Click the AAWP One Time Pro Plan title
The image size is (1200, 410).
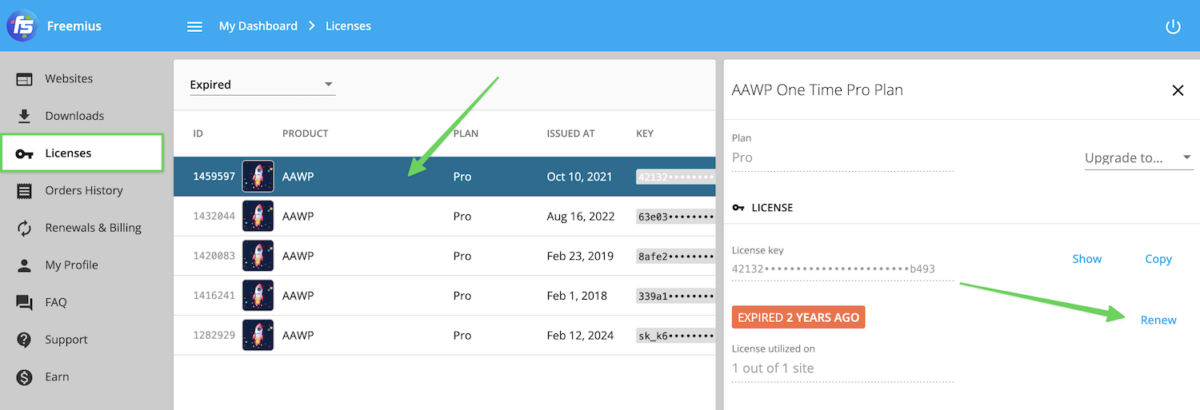click(817, 90)
